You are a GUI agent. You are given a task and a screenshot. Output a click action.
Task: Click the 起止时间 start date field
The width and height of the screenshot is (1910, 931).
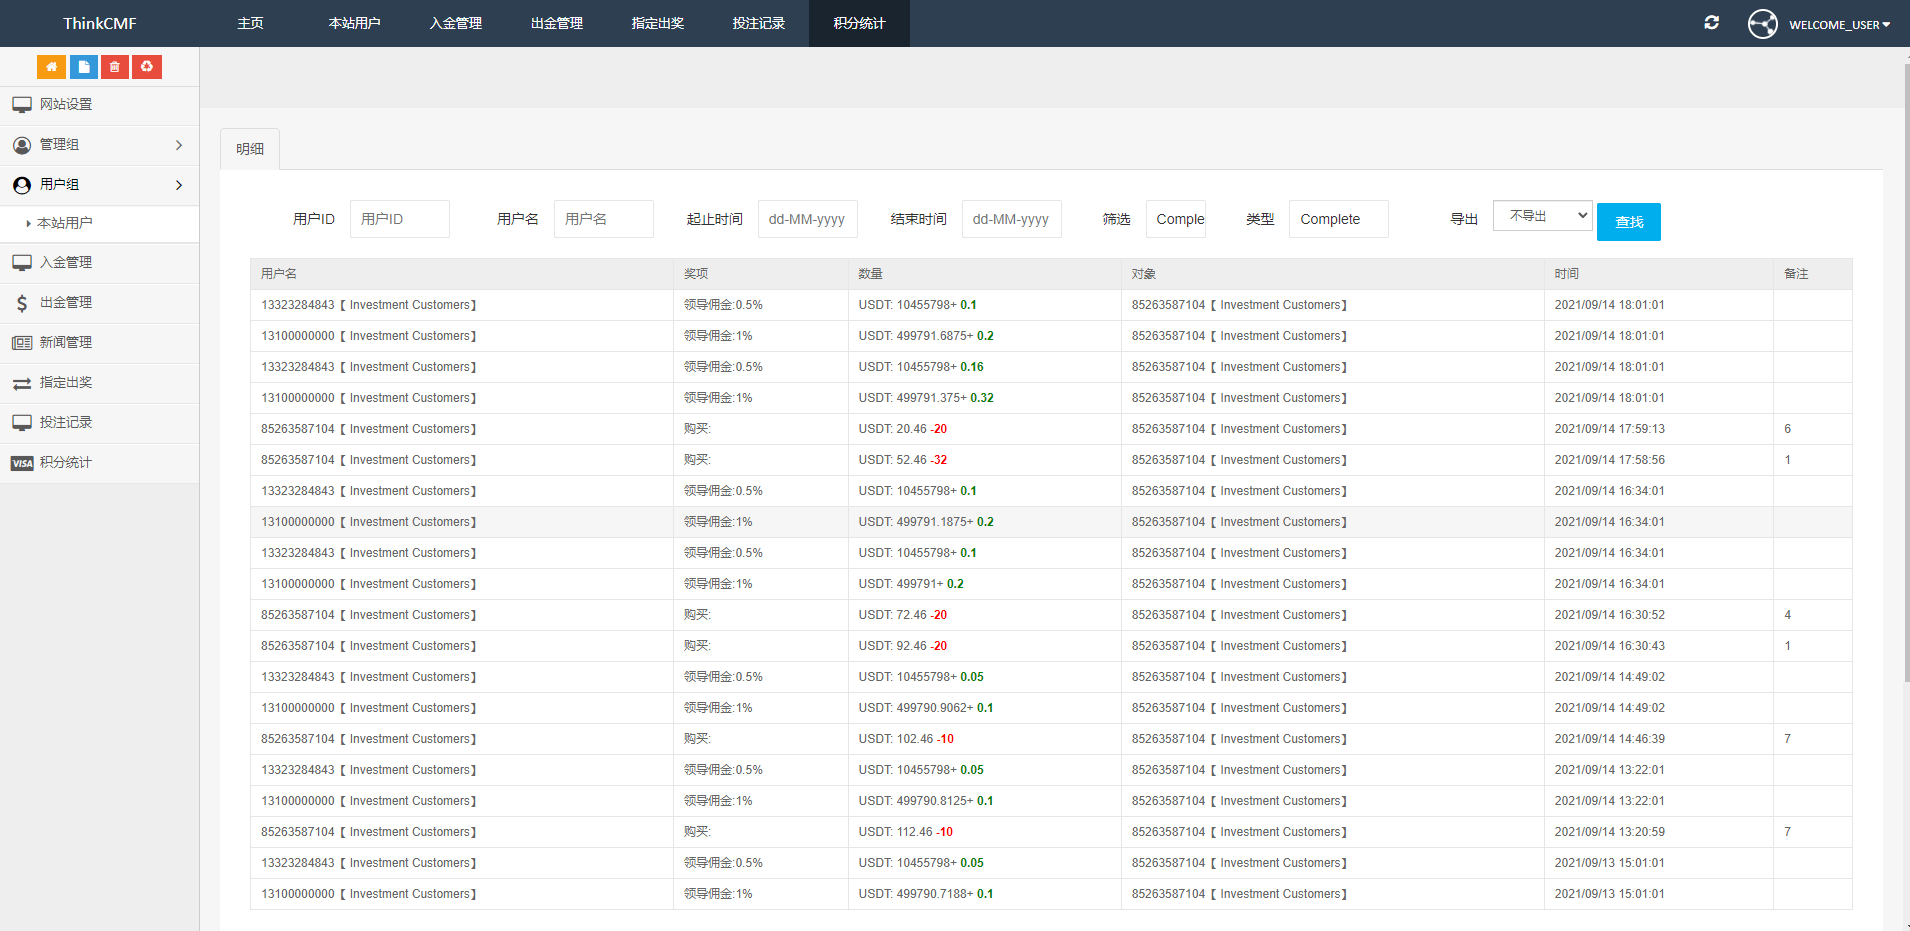pyautogui.click(x=807, y=219)
